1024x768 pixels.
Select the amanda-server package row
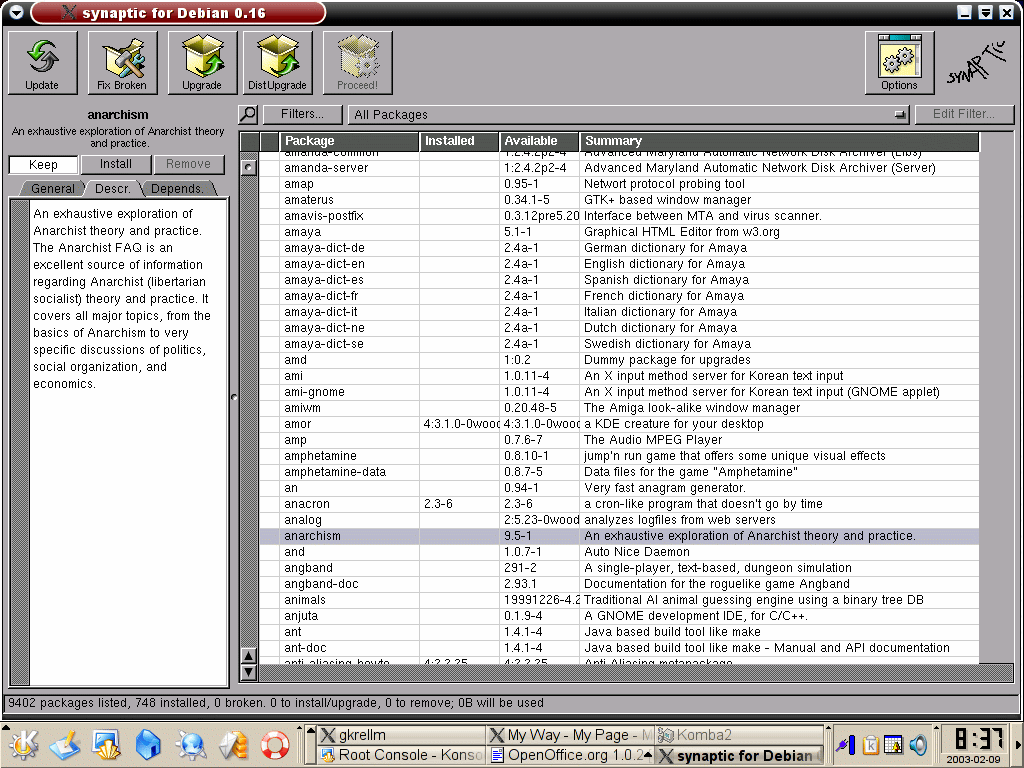pos(619,168)
